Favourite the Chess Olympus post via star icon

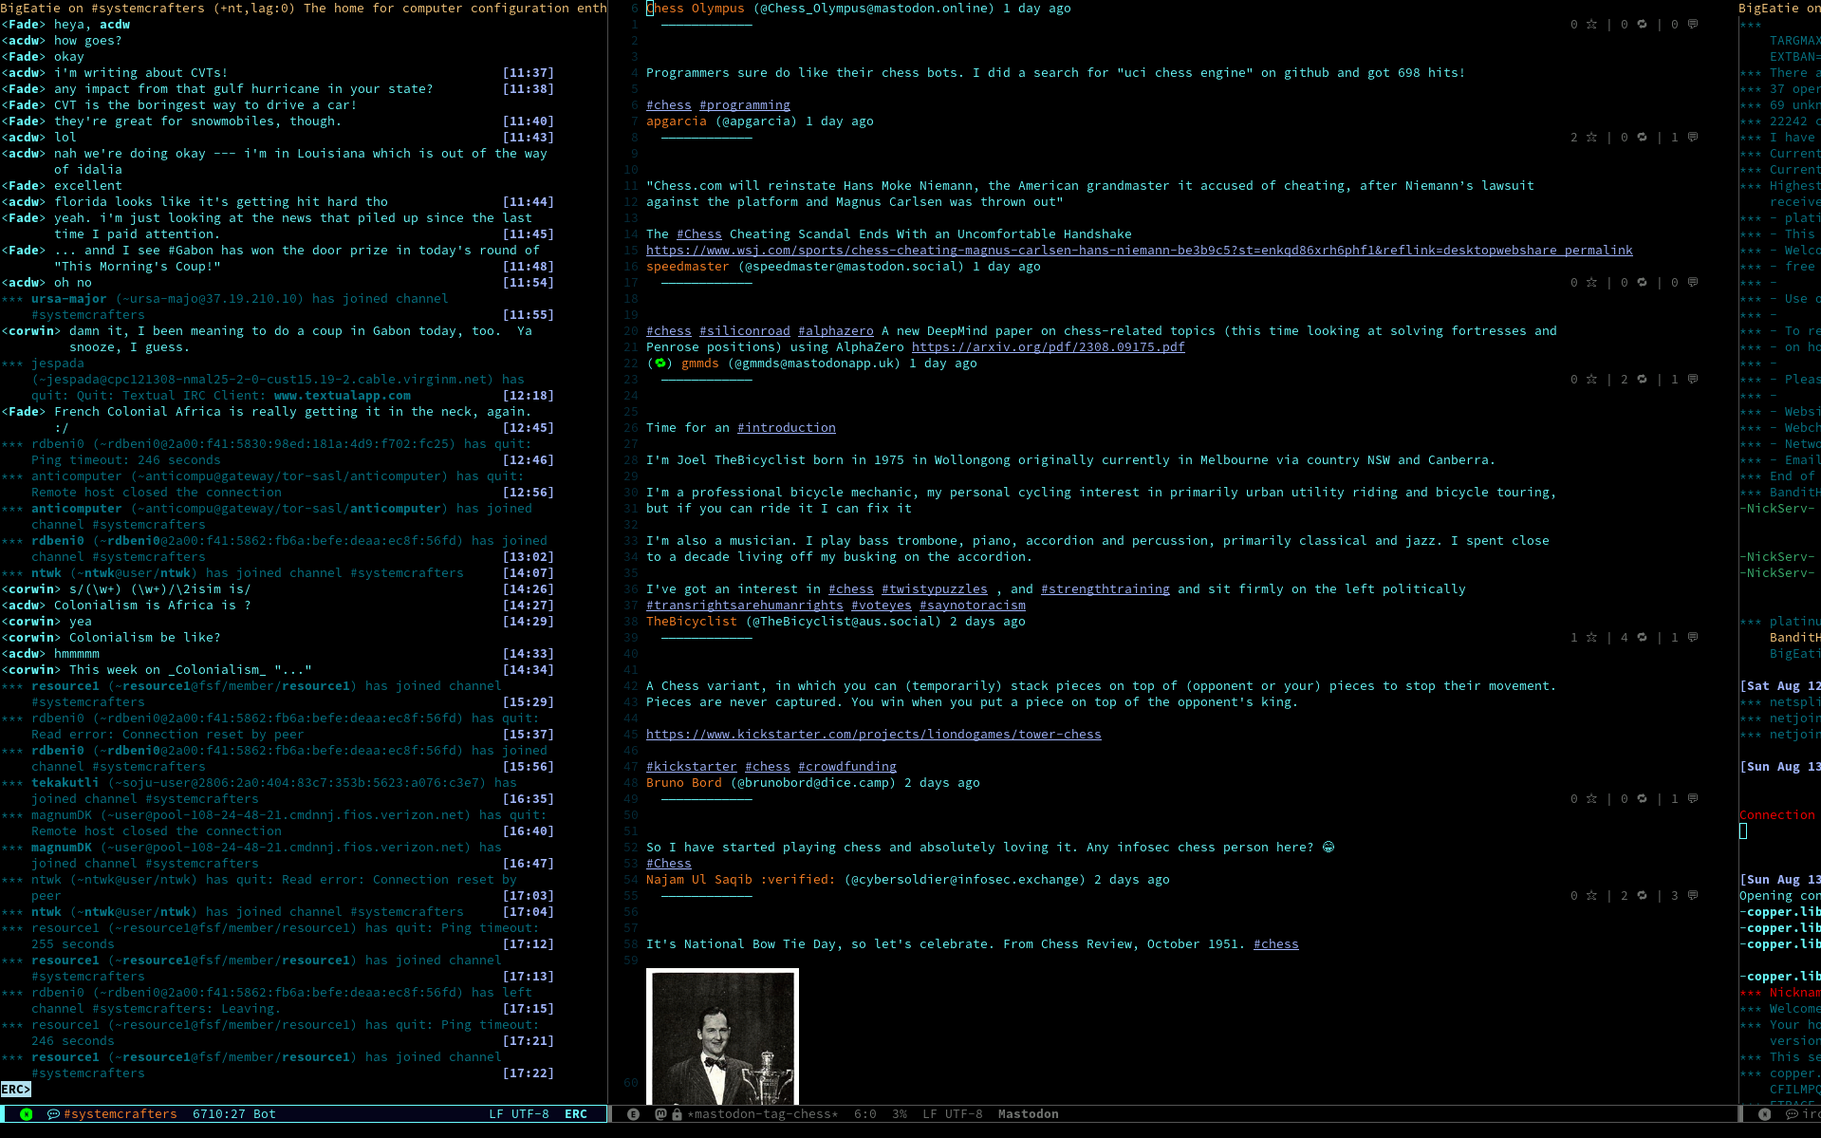coord(1591,24)
